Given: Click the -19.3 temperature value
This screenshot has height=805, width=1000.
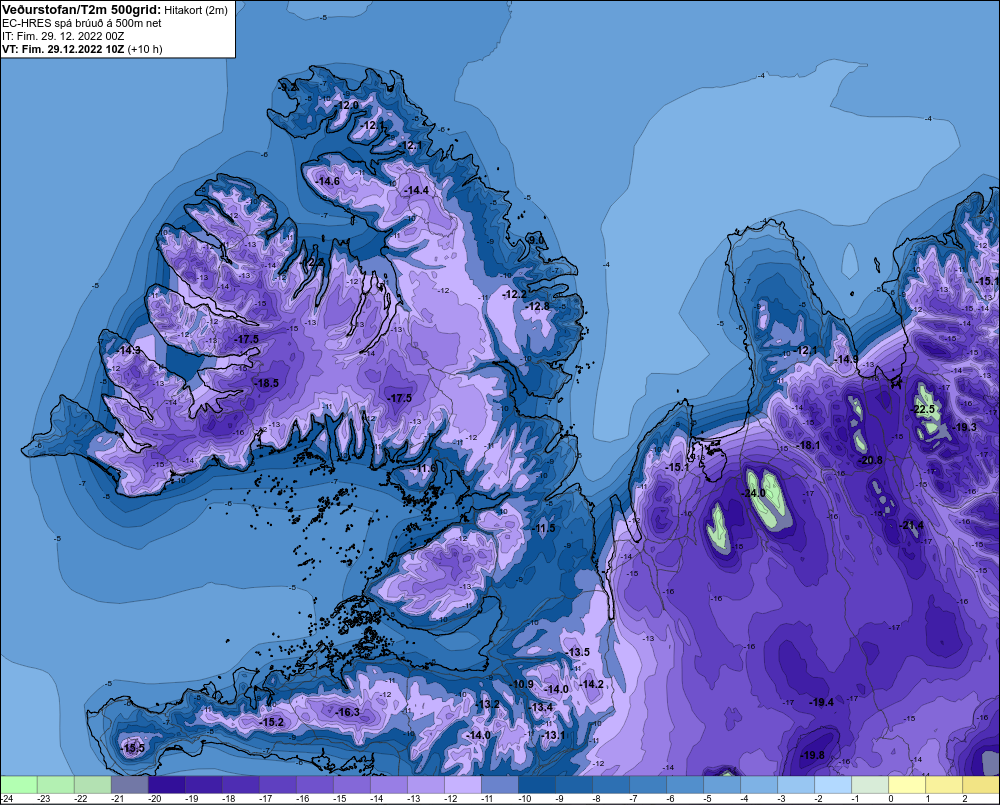Looking at the screenshot, I should click(964, 427).
